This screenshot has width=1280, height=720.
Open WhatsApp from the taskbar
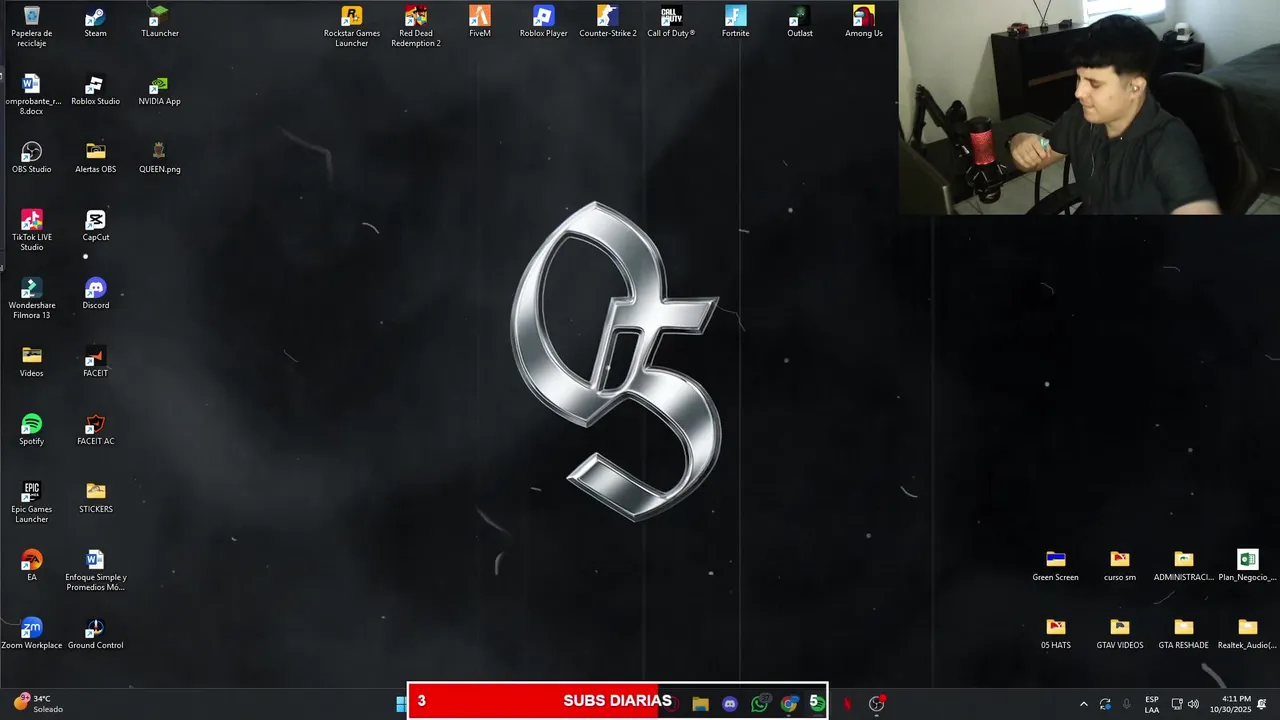(760, 704)
